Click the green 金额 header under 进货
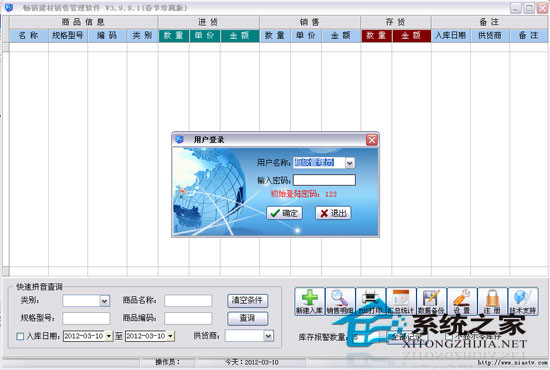 tap(240, 36)
